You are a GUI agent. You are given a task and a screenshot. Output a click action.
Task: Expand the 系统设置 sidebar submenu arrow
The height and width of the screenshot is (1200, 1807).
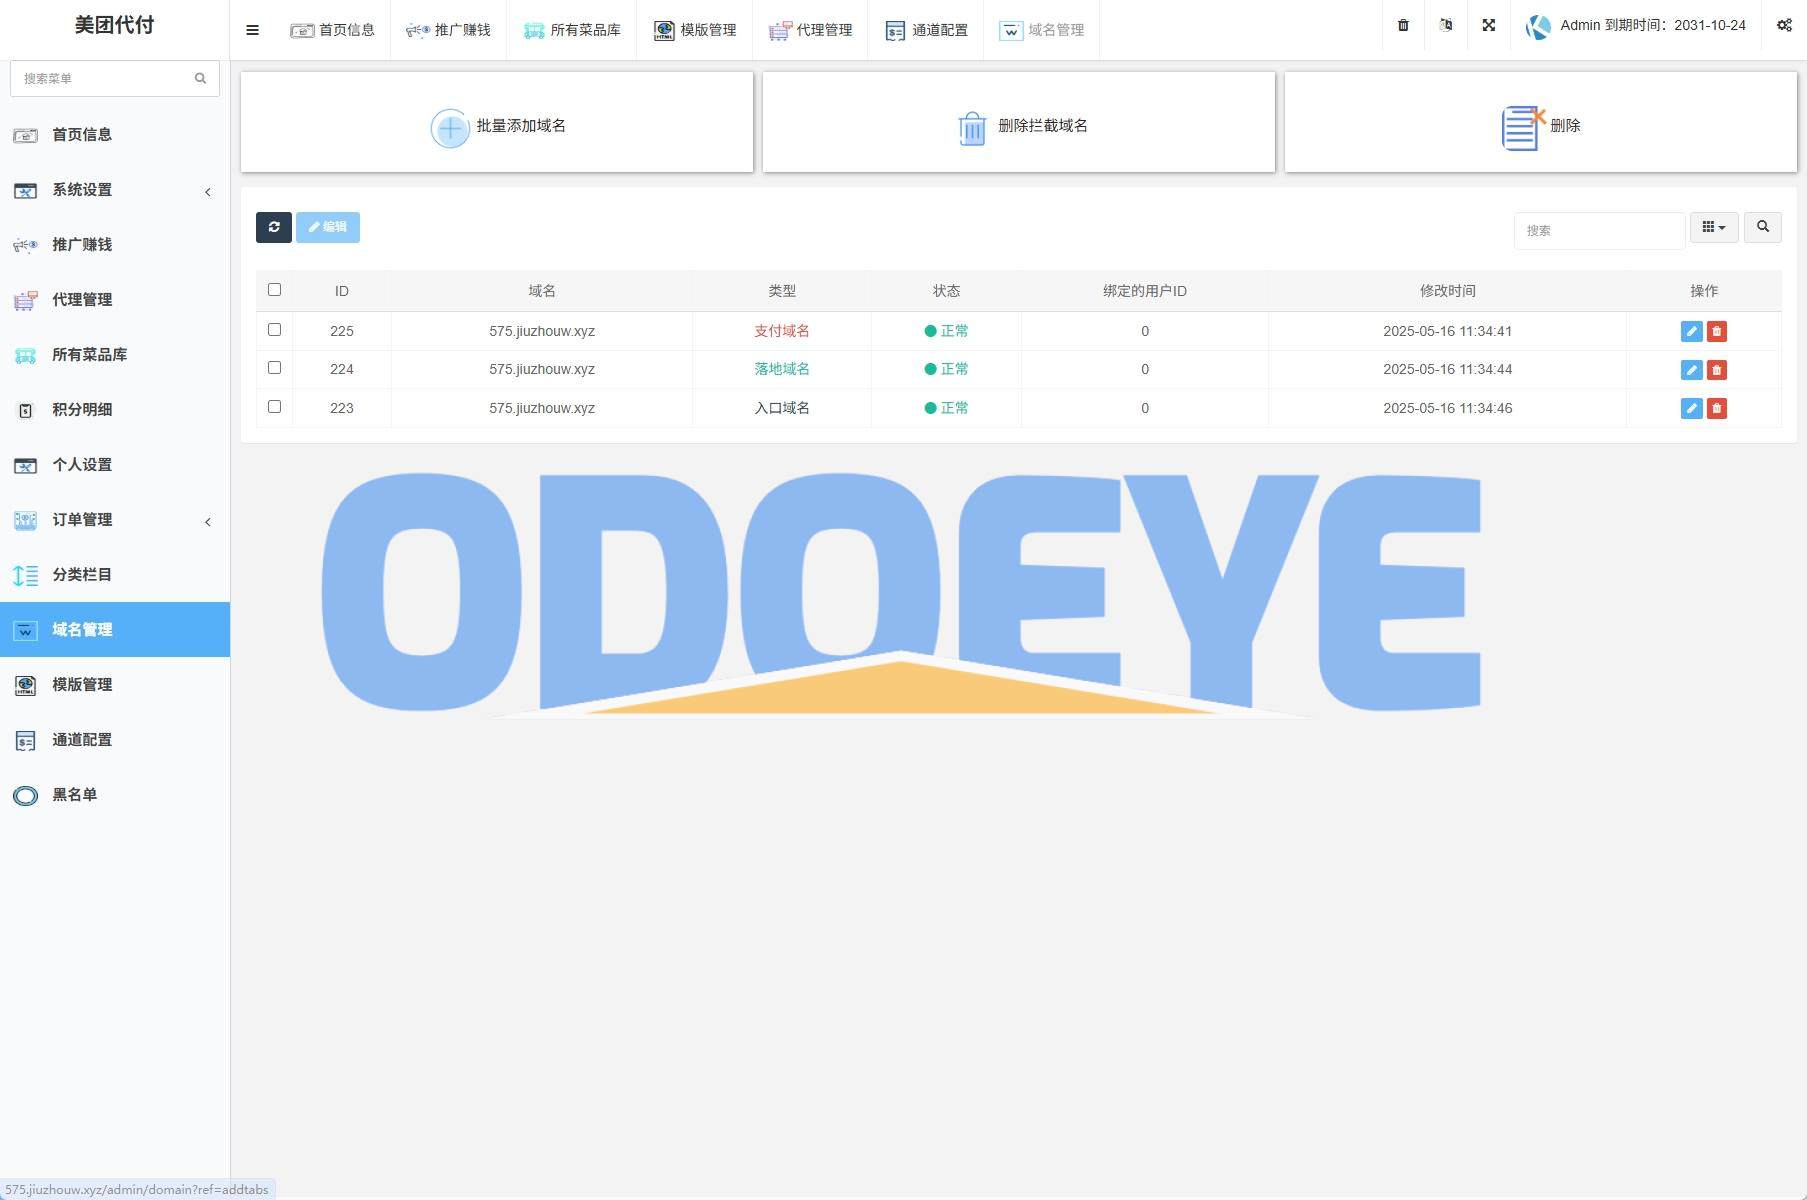click(208, 192)
